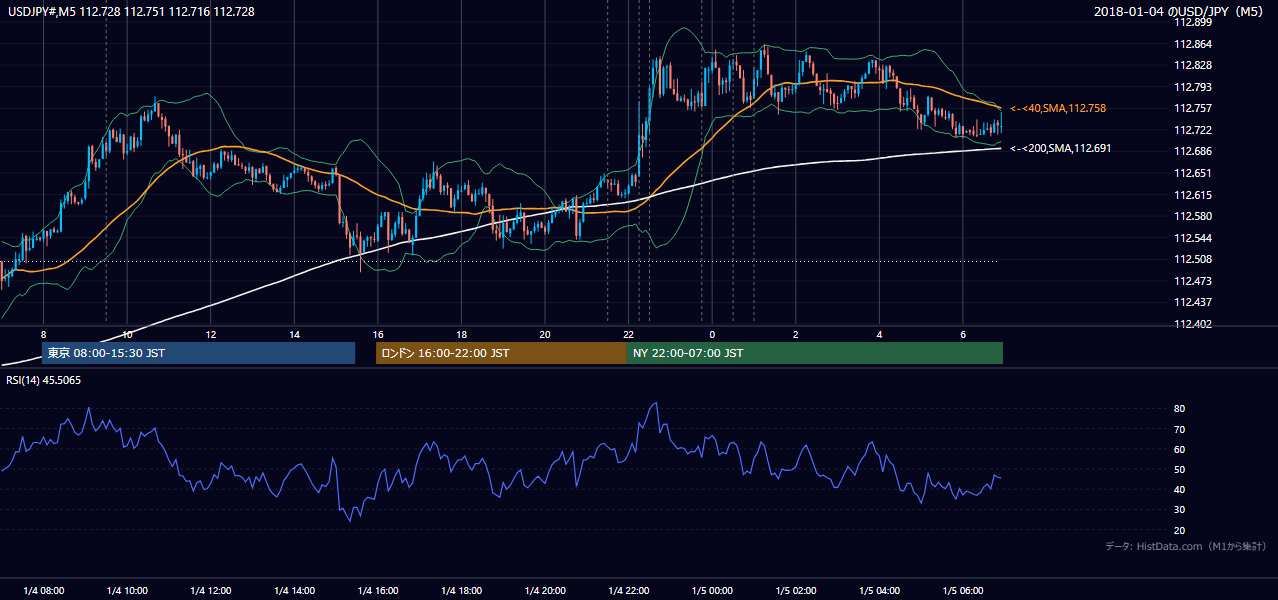This screenshot has width=1278, height=600.
Task: Click price axis label 112.757
Action: coord(1192,108)
